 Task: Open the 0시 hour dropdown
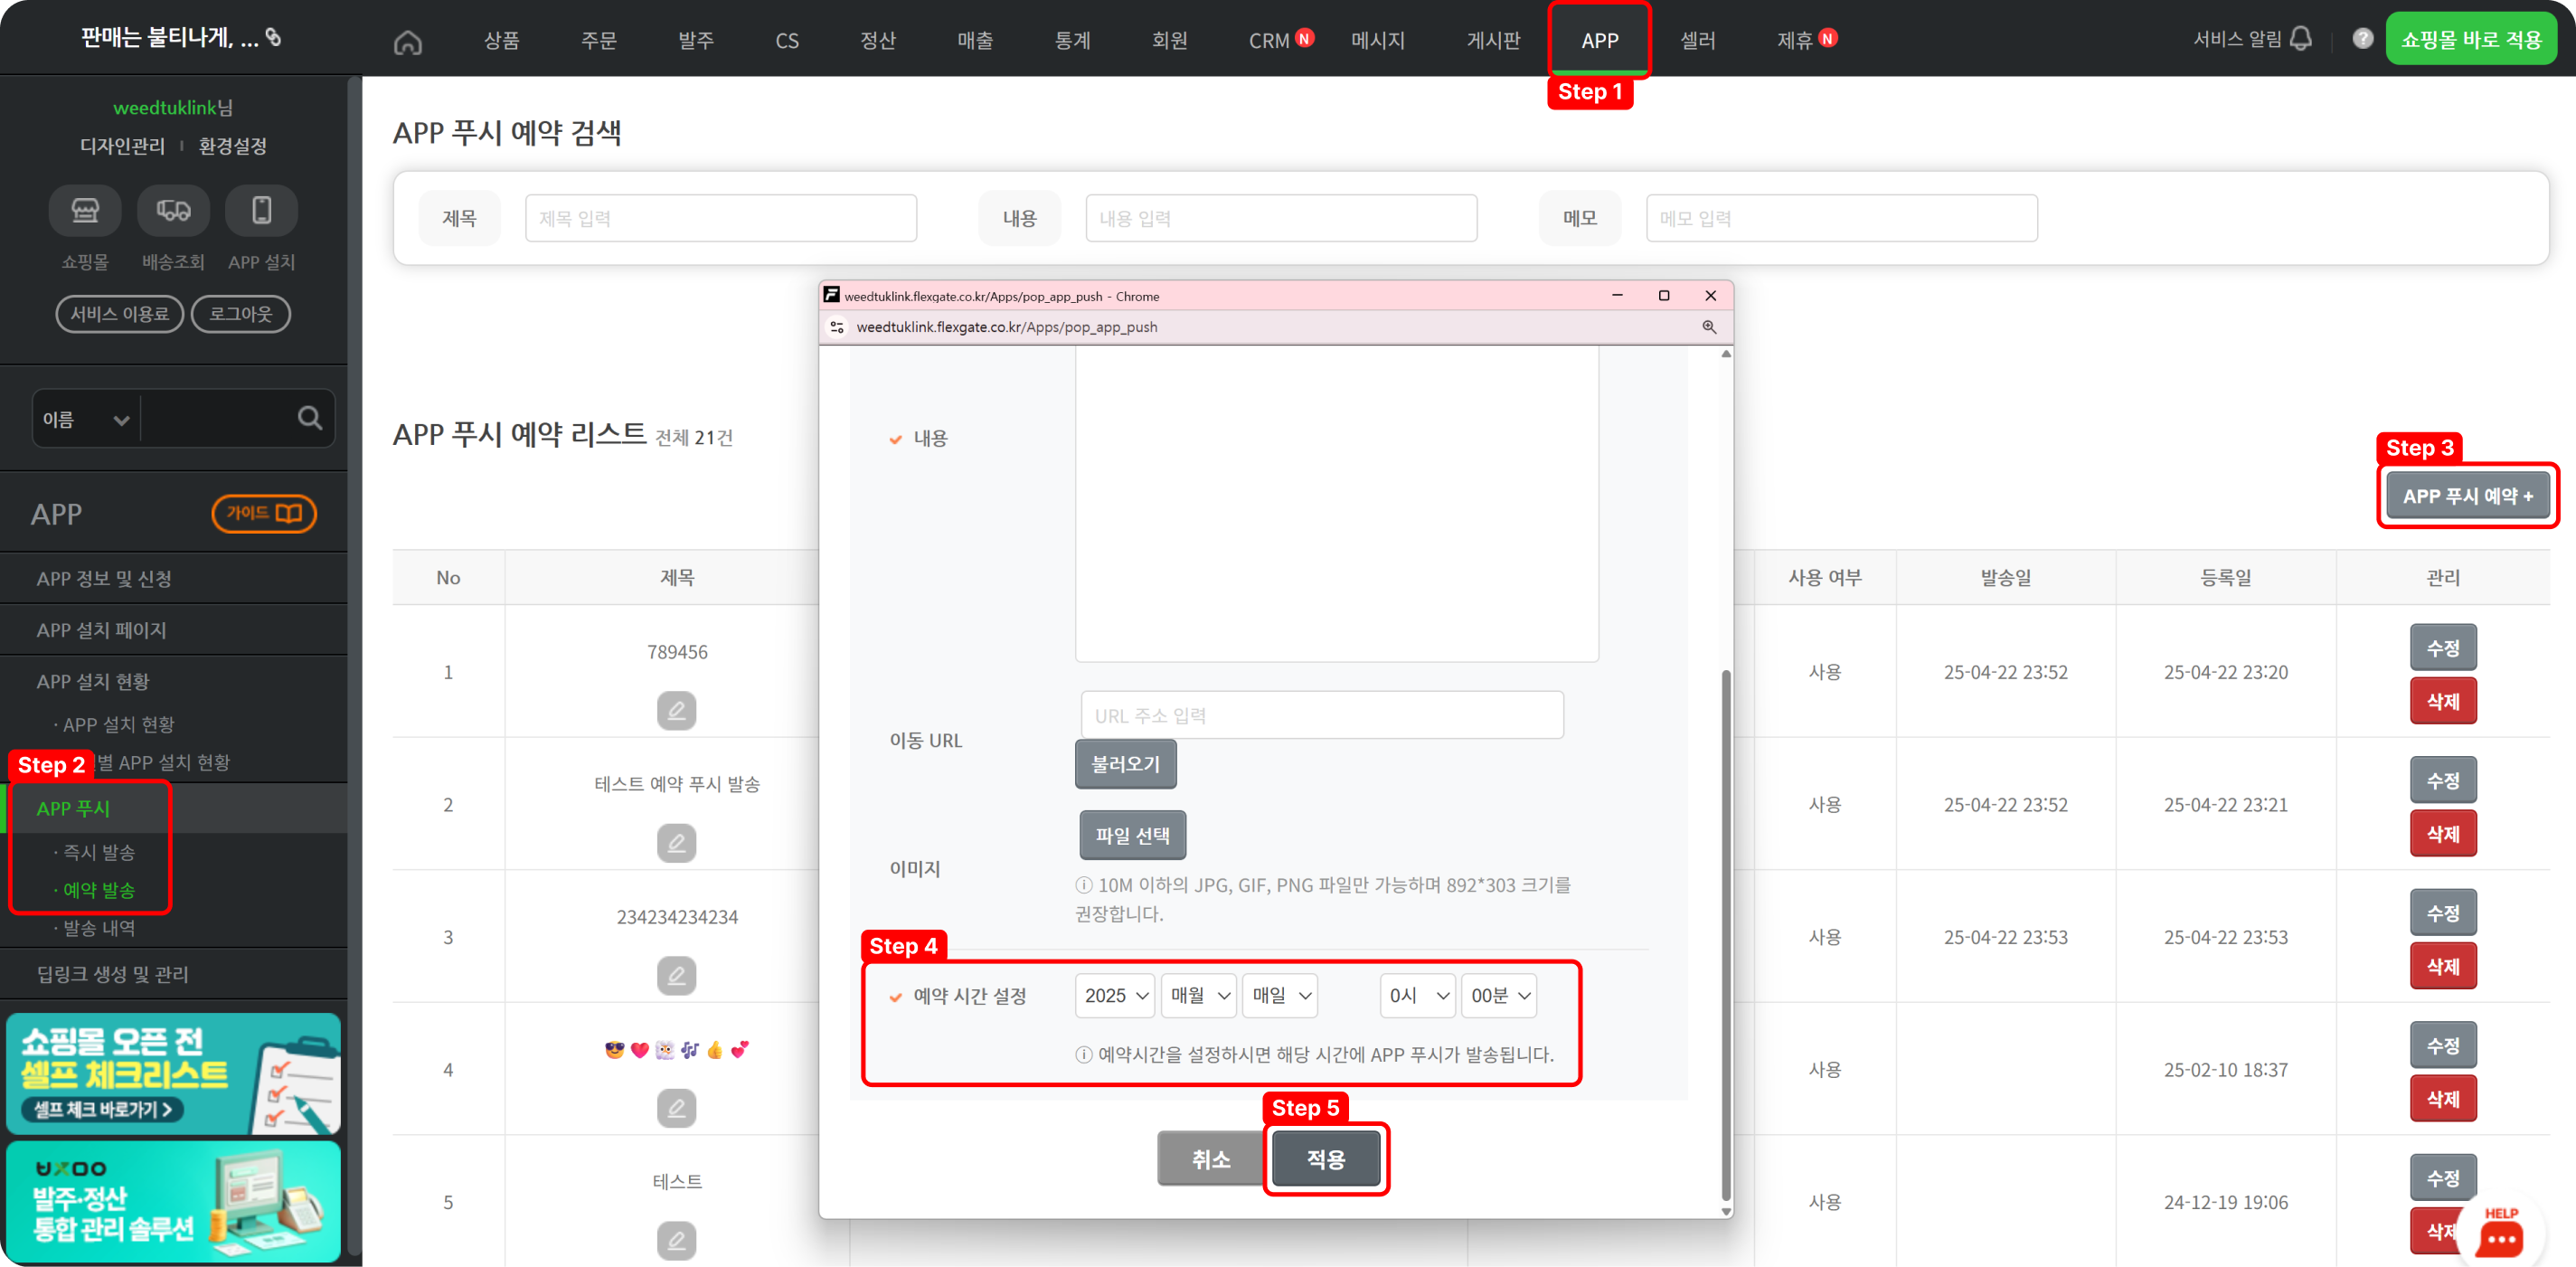[x=1418, y=995]
